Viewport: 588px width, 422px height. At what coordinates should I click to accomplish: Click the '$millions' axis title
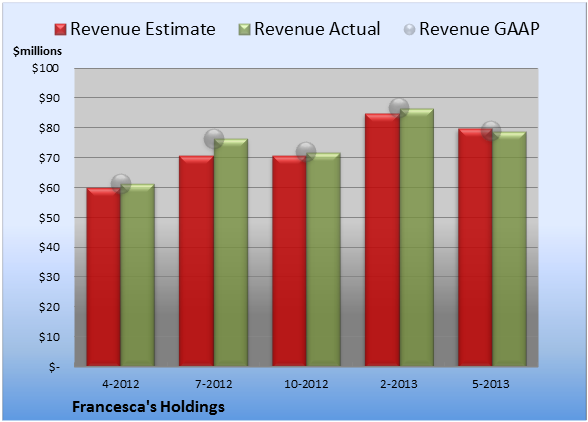point(38,51)
